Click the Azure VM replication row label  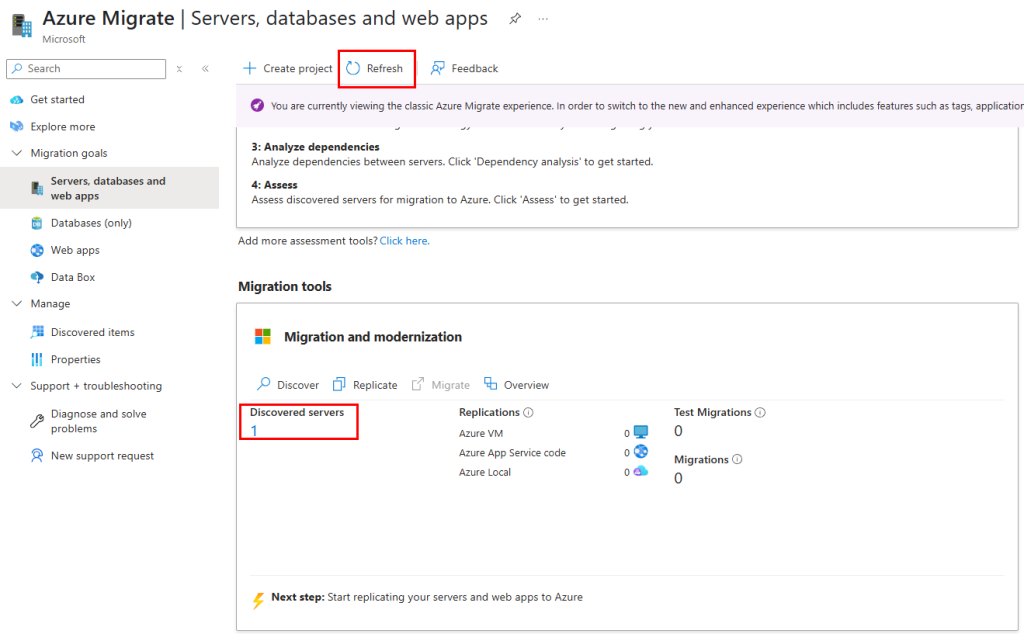pos(481,434)
